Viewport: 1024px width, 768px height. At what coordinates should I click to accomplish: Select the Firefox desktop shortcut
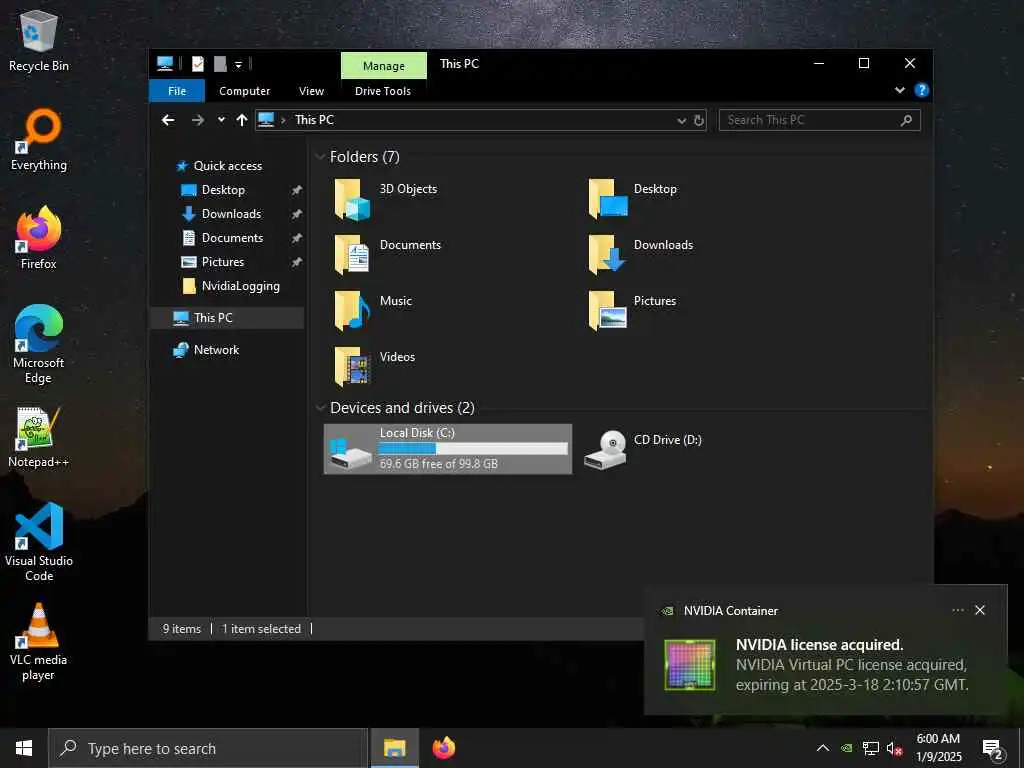39,238
